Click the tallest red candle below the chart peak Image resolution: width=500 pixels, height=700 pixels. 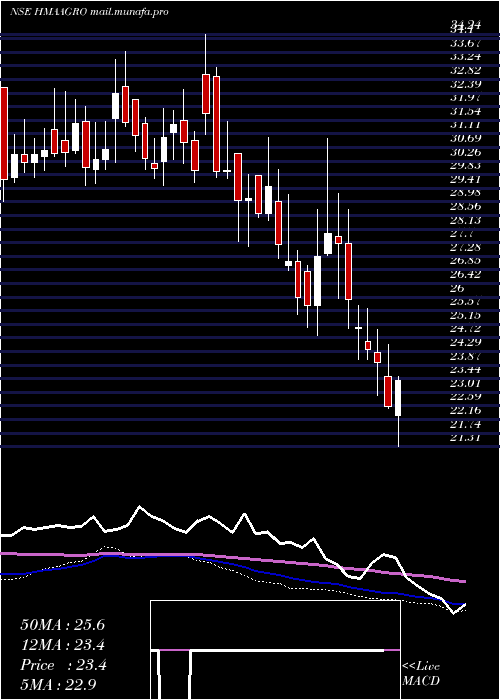tap(217, 124)
